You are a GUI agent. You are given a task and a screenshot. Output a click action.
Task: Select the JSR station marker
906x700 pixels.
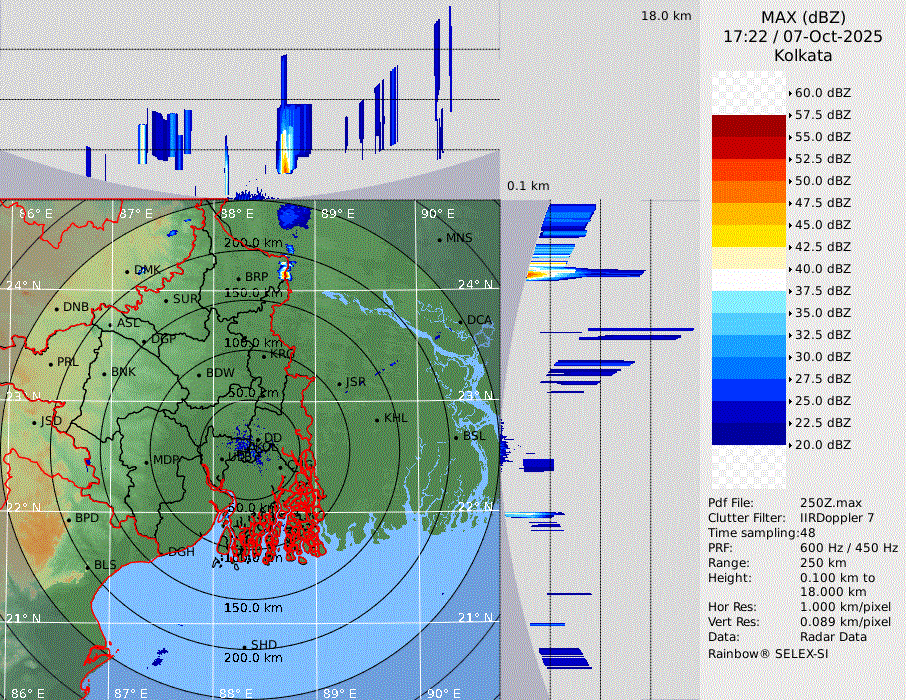tap(338, 383)
